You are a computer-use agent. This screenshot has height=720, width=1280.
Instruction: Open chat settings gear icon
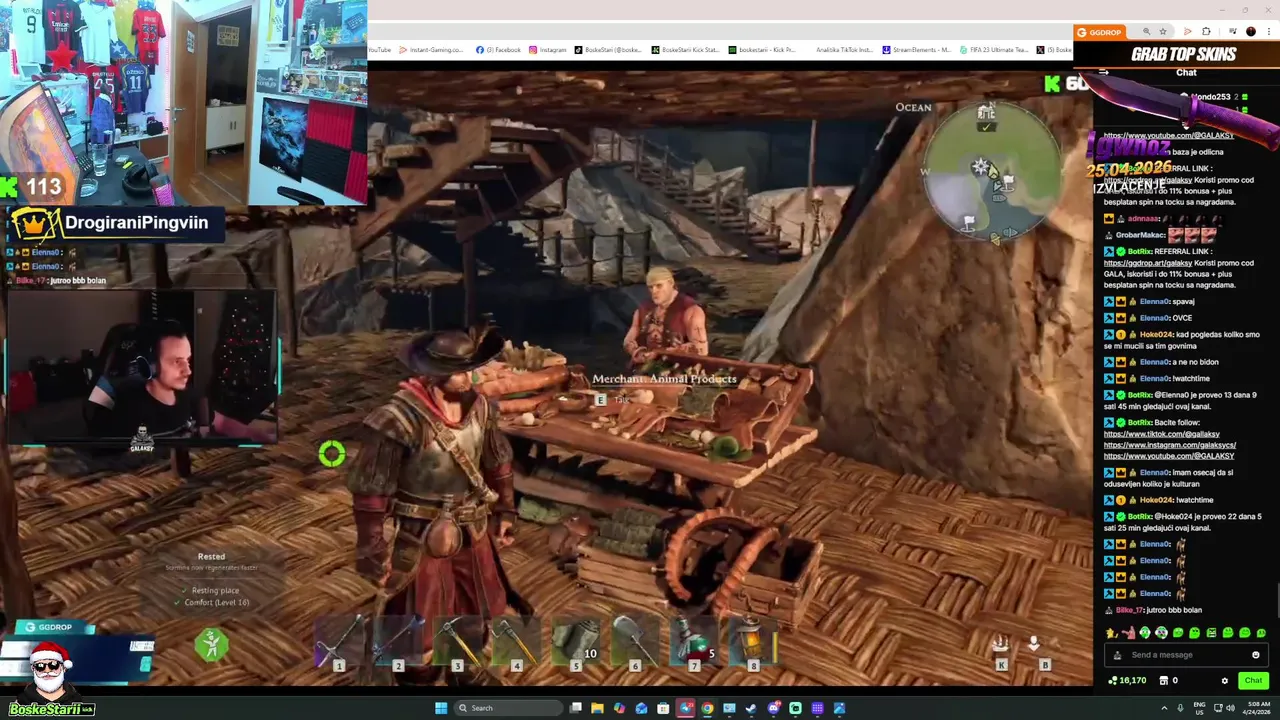(1225, 681)
